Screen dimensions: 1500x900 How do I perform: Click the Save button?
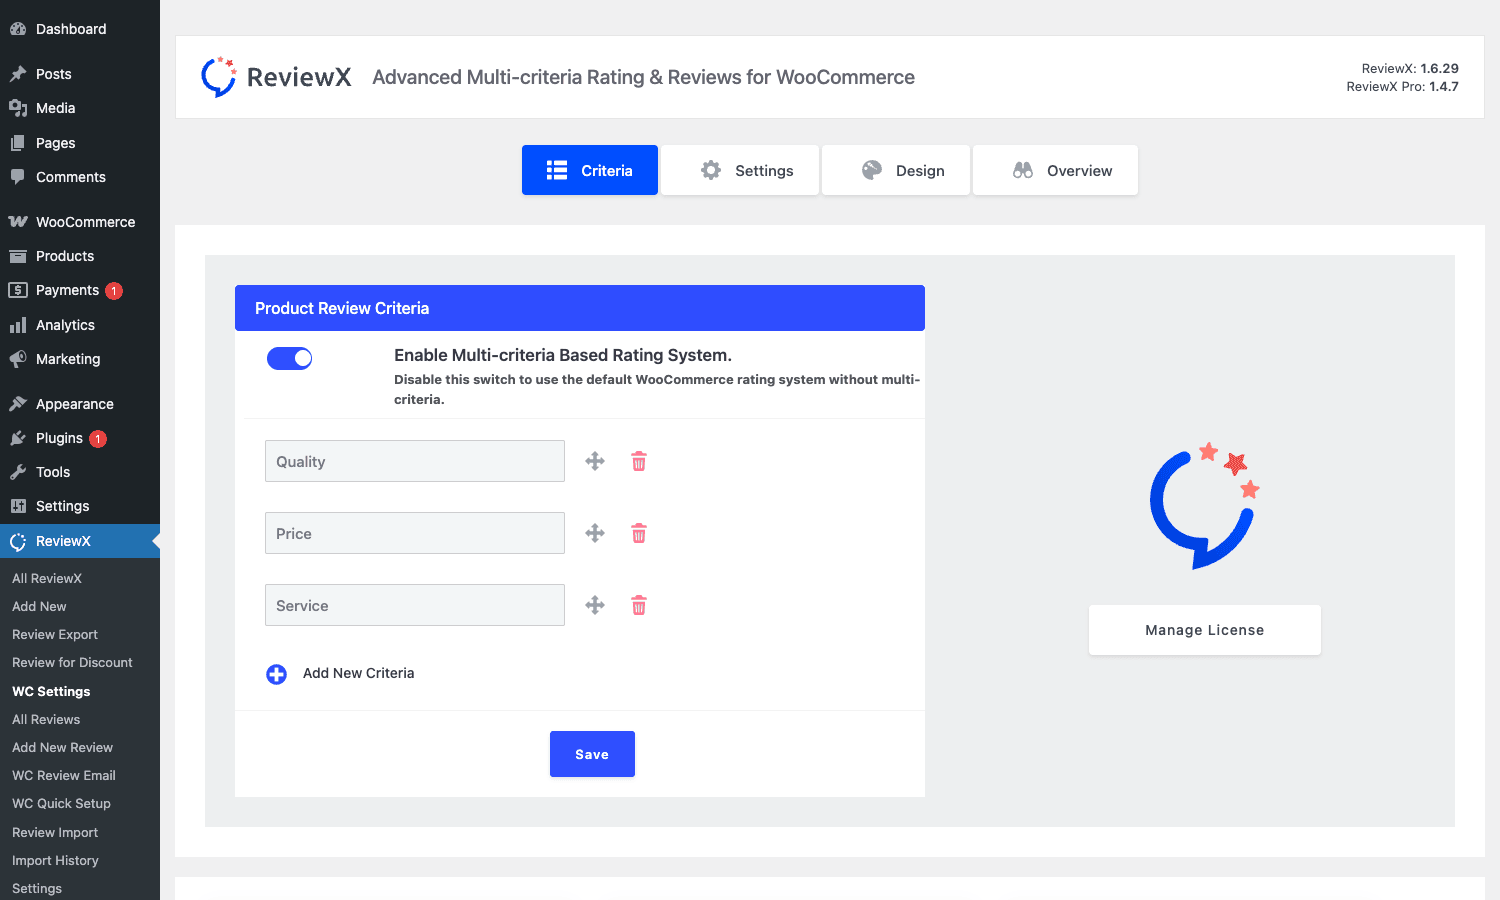(592, 754)
